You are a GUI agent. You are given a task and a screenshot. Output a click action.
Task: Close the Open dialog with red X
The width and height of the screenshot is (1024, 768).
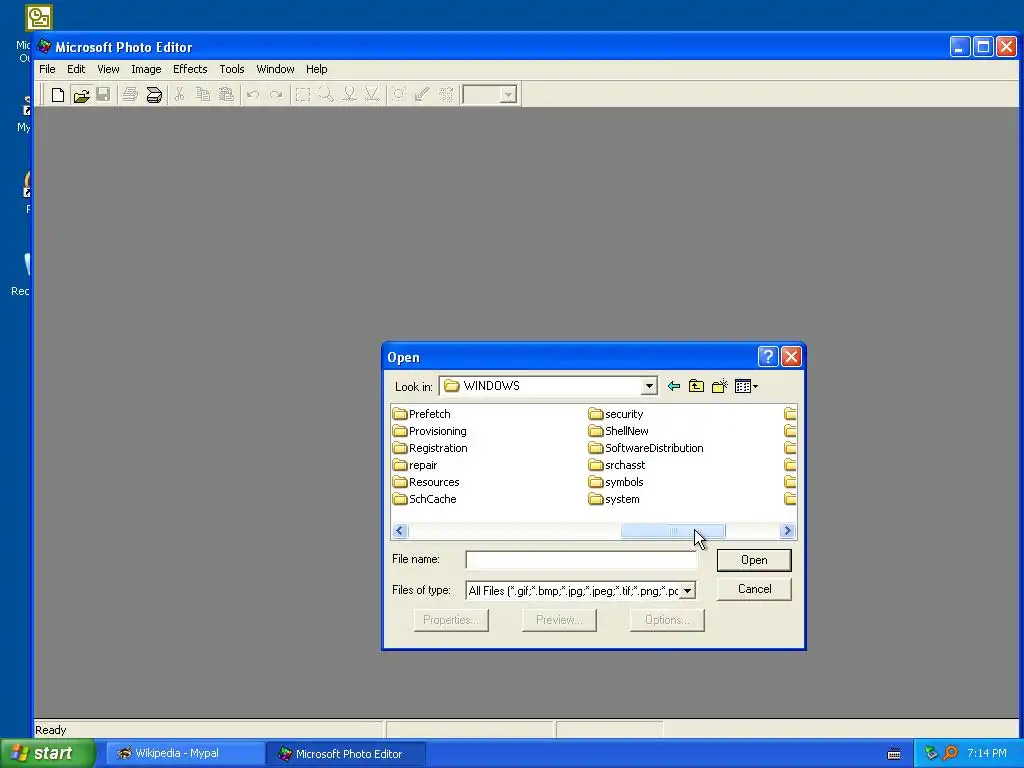point(792,357)
